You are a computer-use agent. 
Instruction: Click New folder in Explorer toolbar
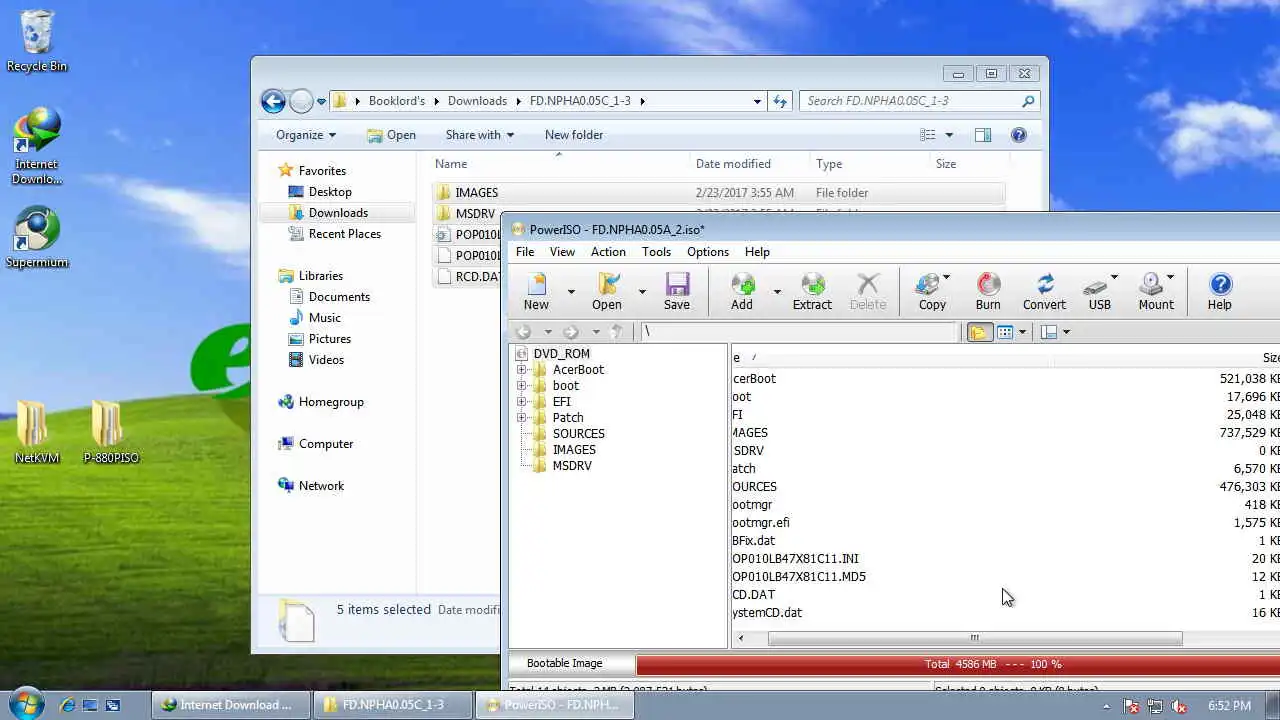(x=574, y=135)
